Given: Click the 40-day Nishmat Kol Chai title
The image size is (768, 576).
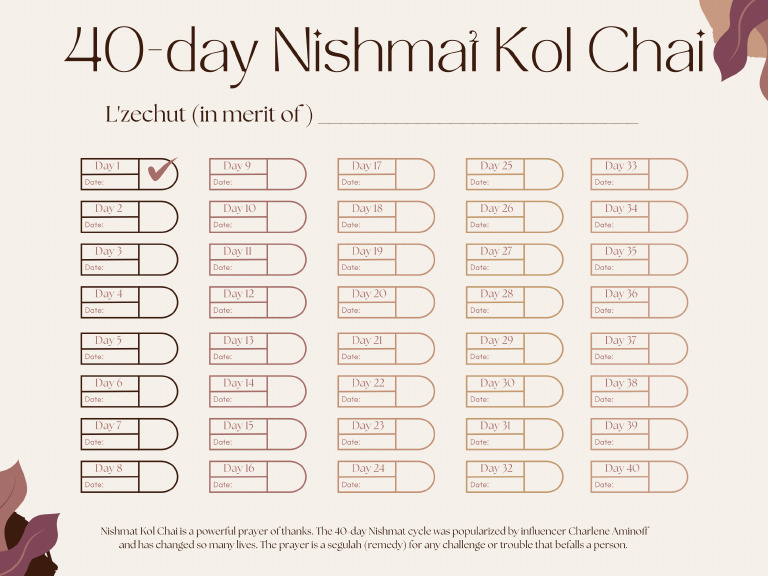Looking at the screenshot, I should [384, 52].
